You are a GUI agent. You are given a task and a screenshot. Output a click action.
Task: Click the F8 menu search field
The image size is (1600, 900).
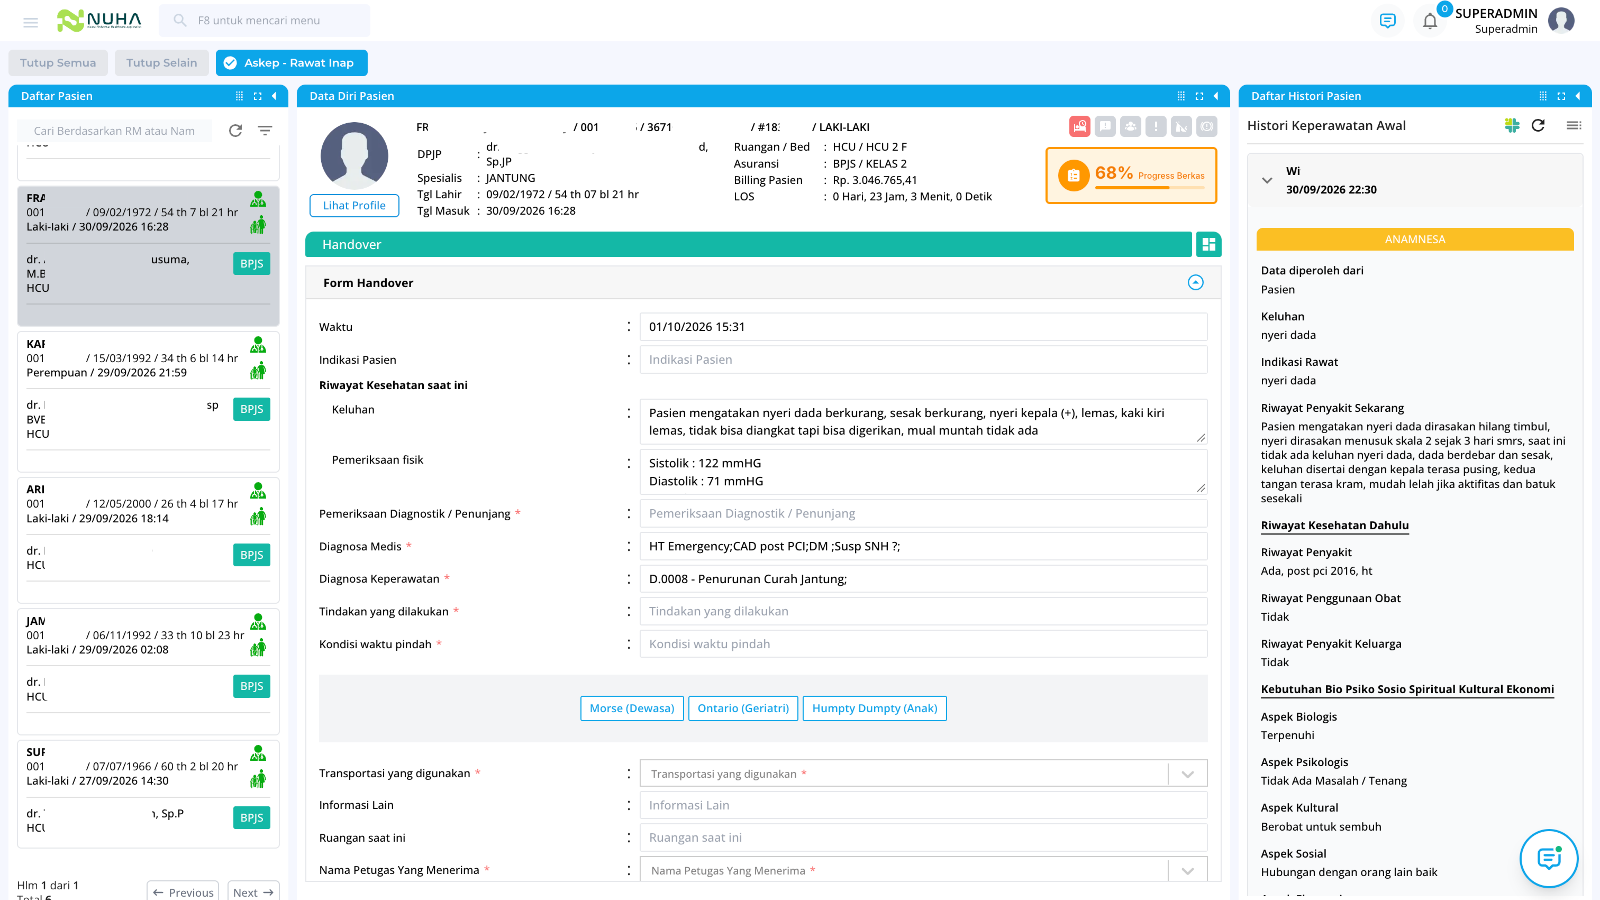click(x=265, y=20)
